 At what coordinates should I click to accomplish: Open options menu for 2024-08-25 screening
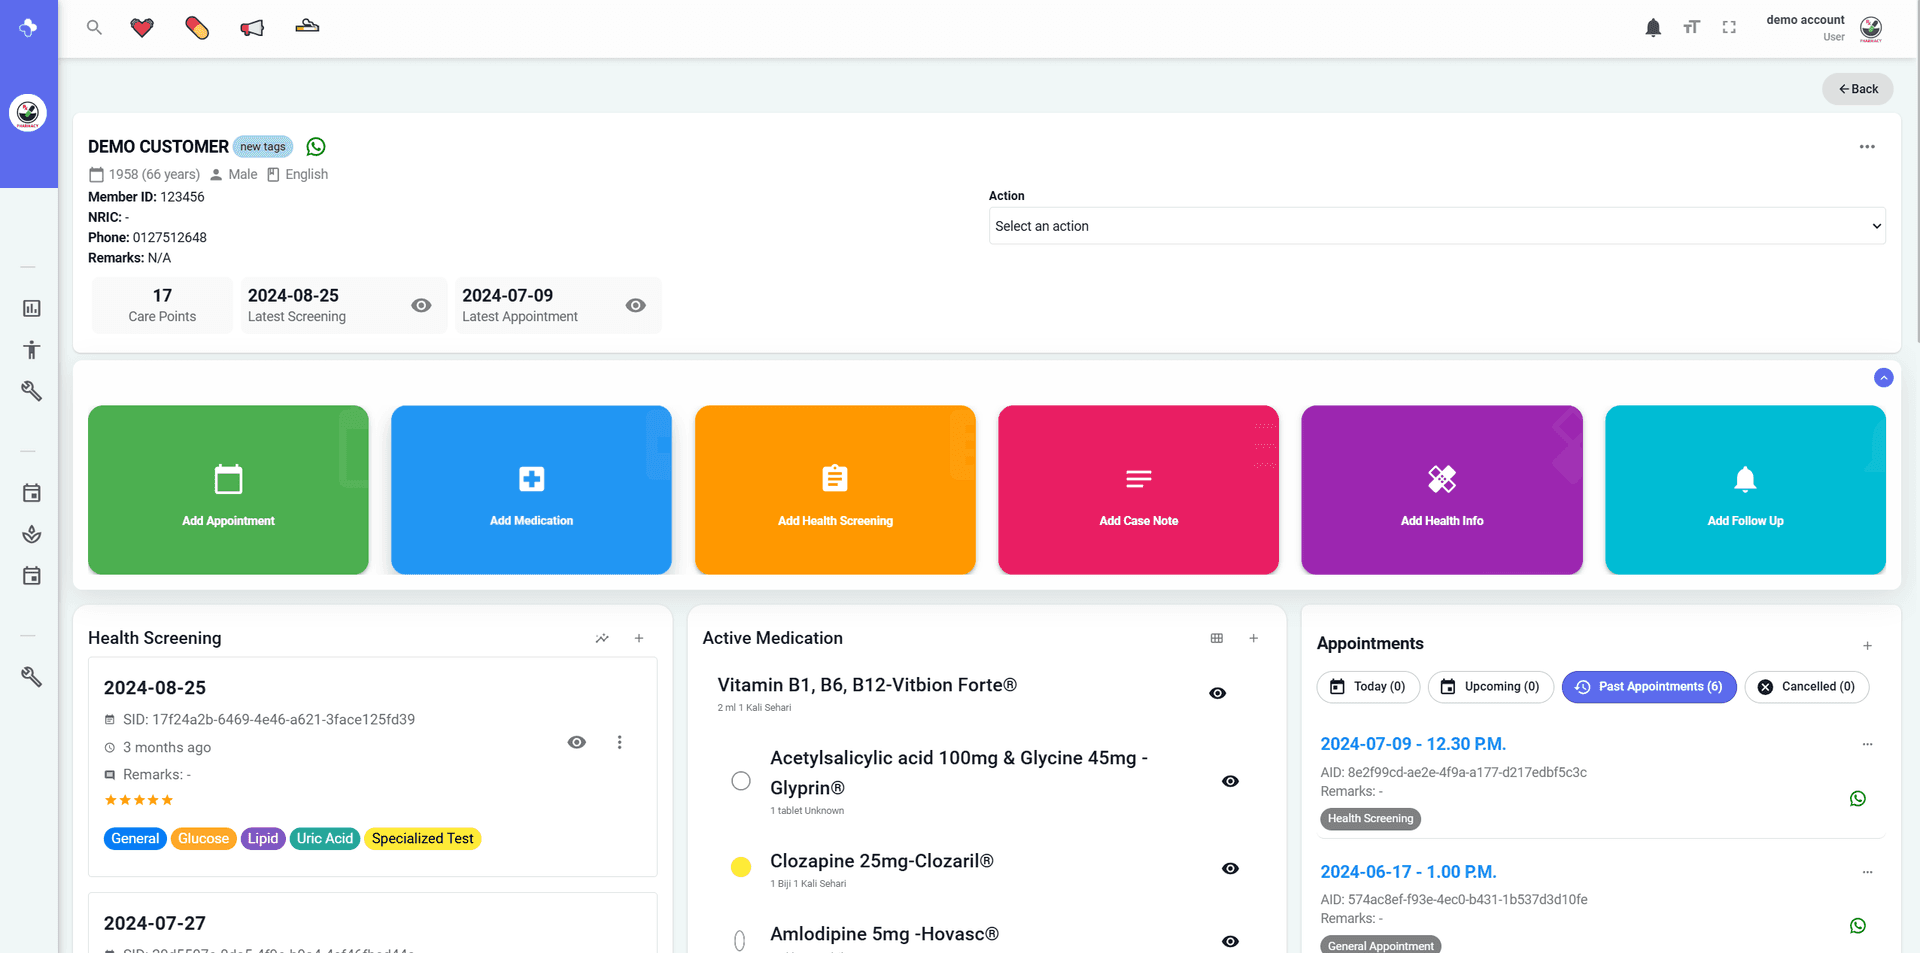620,742
